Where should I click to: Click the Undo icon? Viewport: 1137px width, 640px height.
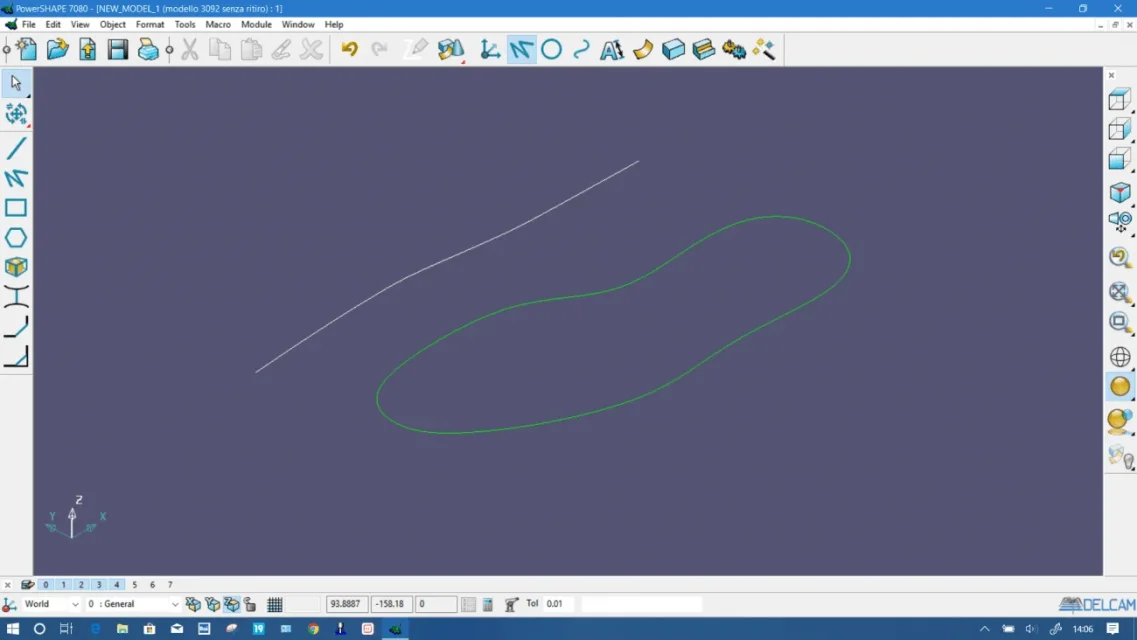(349, 48)
